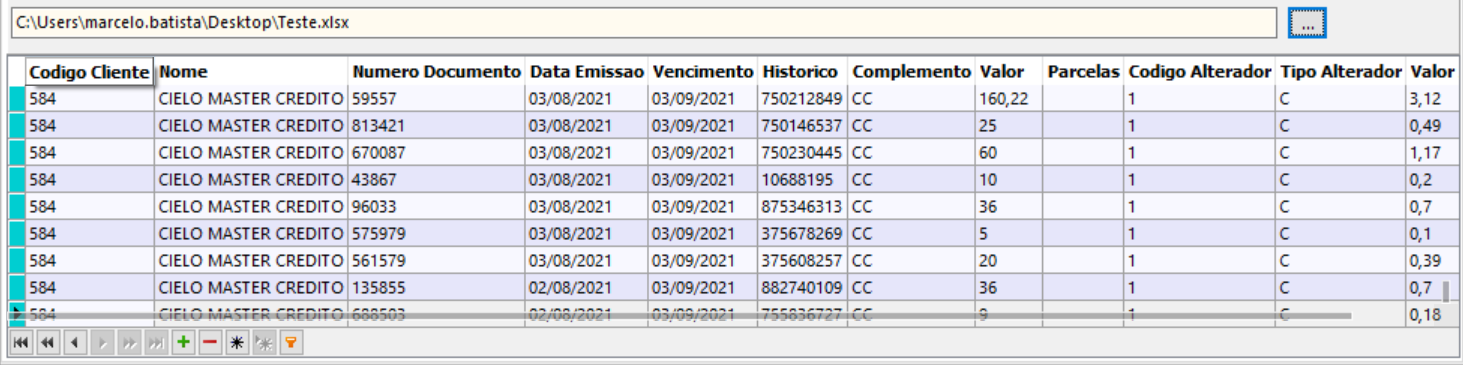Add a new record with green plus
This screenshot has width=1463, height=365.
[x=182, y=343]
